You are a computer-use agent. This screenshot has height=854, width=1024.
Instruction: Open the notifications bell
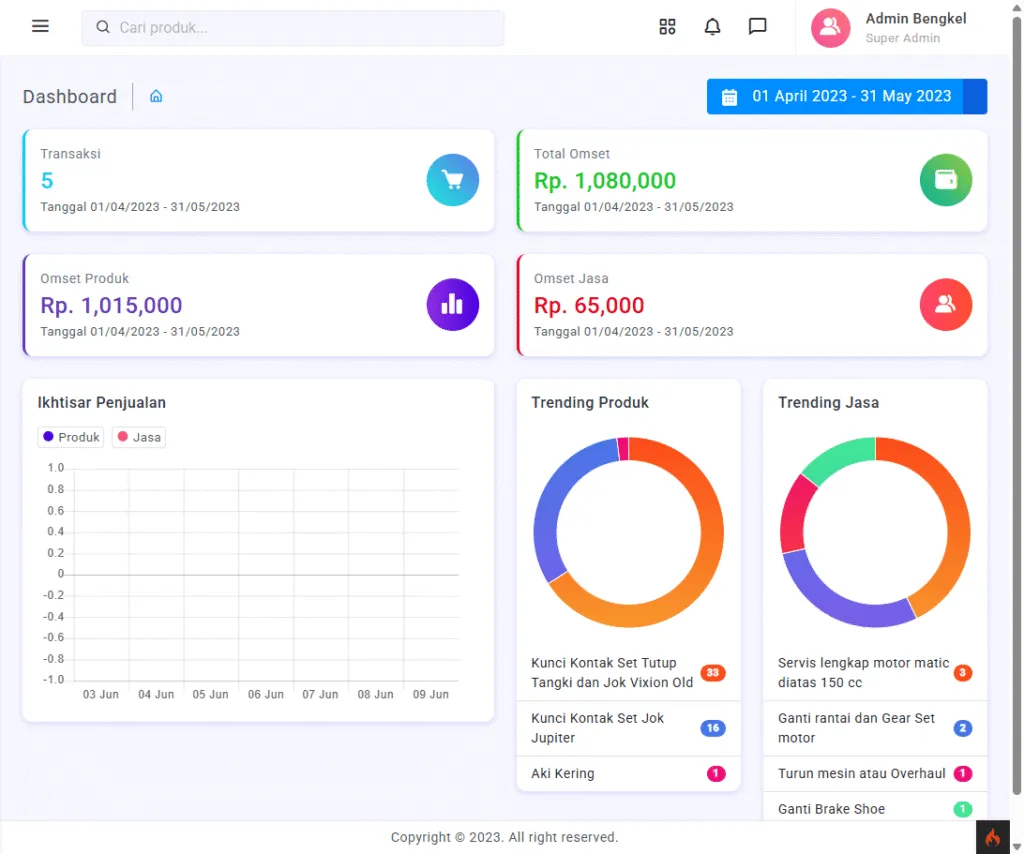(x=712, y=27)
